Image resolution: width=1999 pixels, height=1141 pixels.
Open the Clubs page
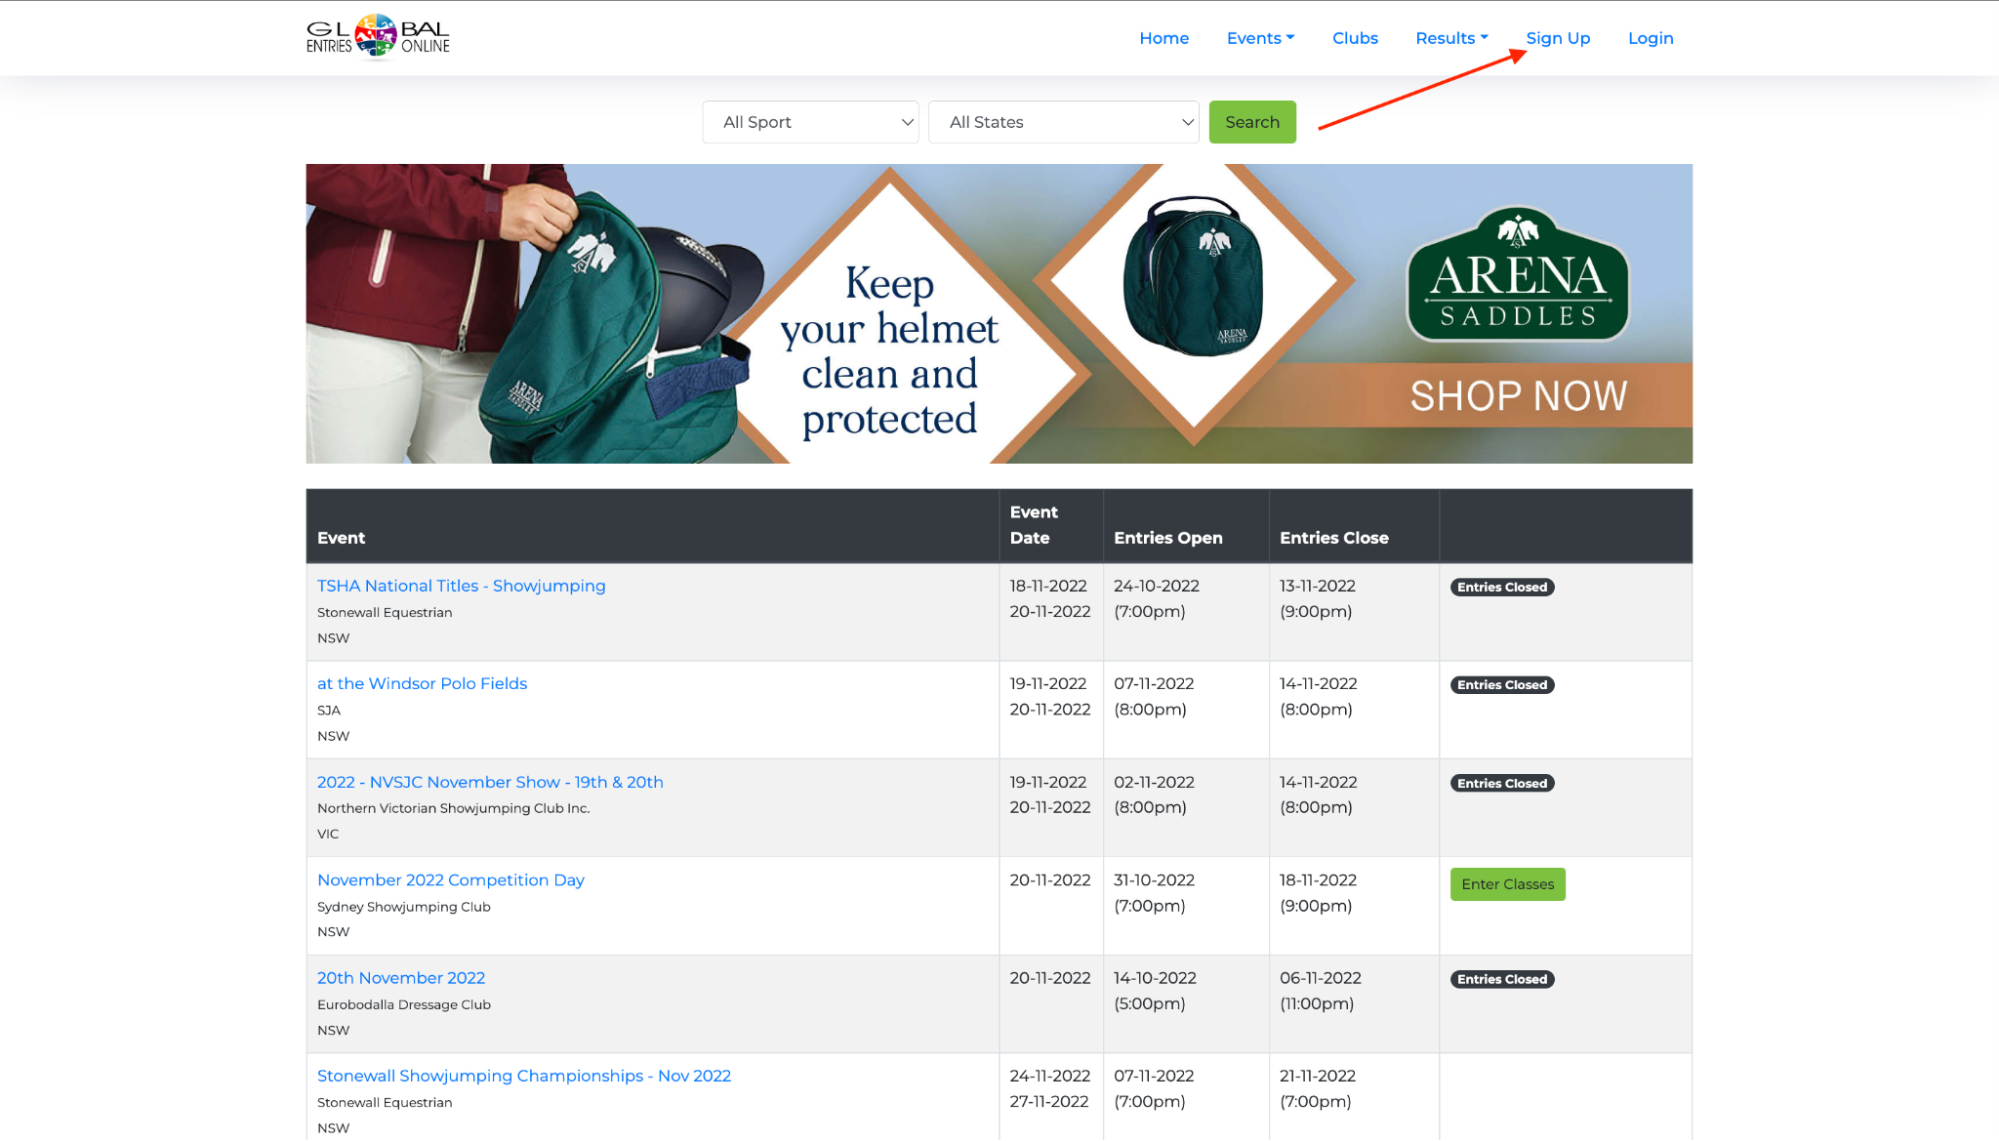pos(1354,38)
